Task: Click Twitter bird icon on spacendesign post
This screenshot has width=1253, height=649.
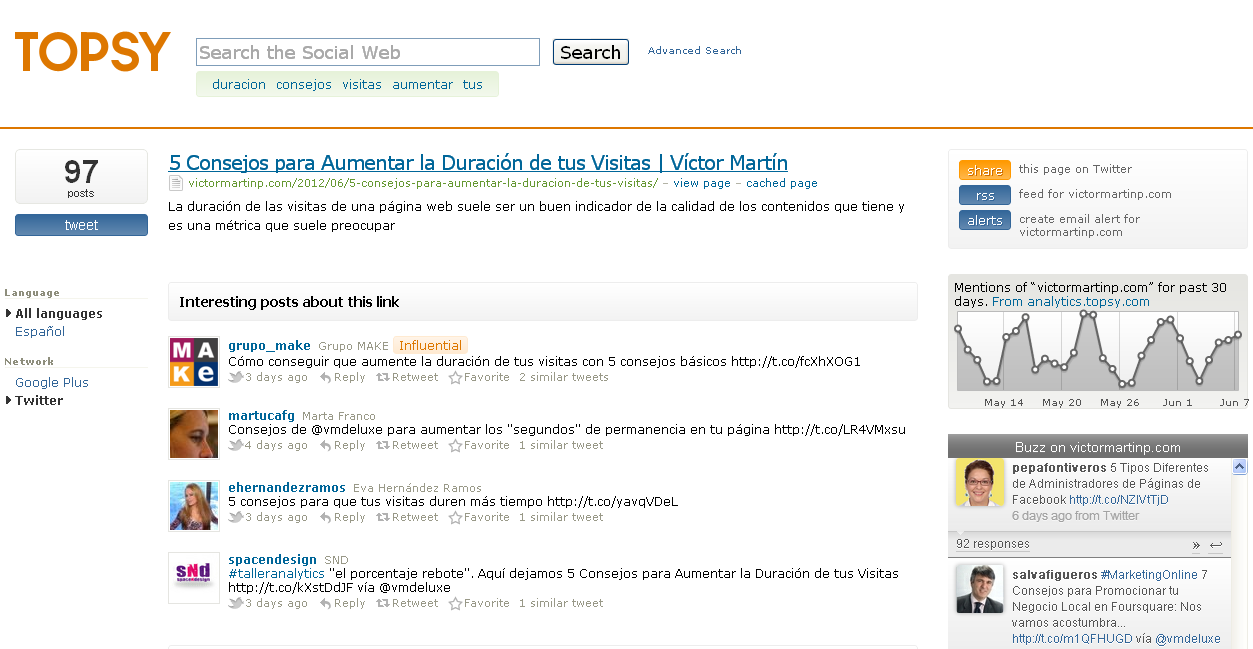Action: pos(236,604)
